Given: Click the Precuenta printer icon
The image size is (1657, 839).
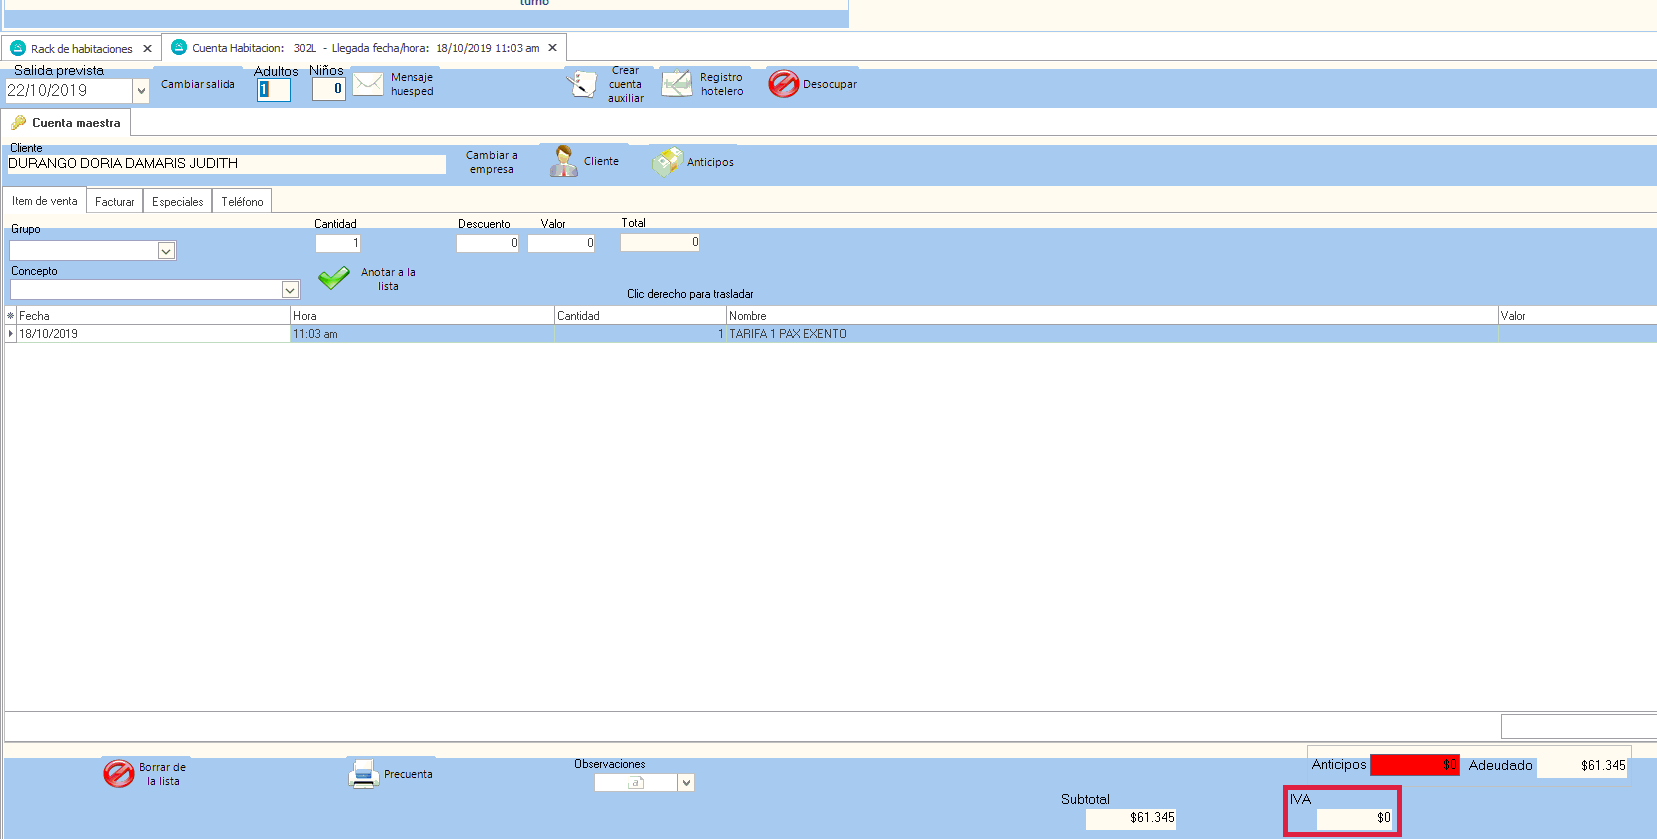Looking at the screenshot, I should click(363, 774).
